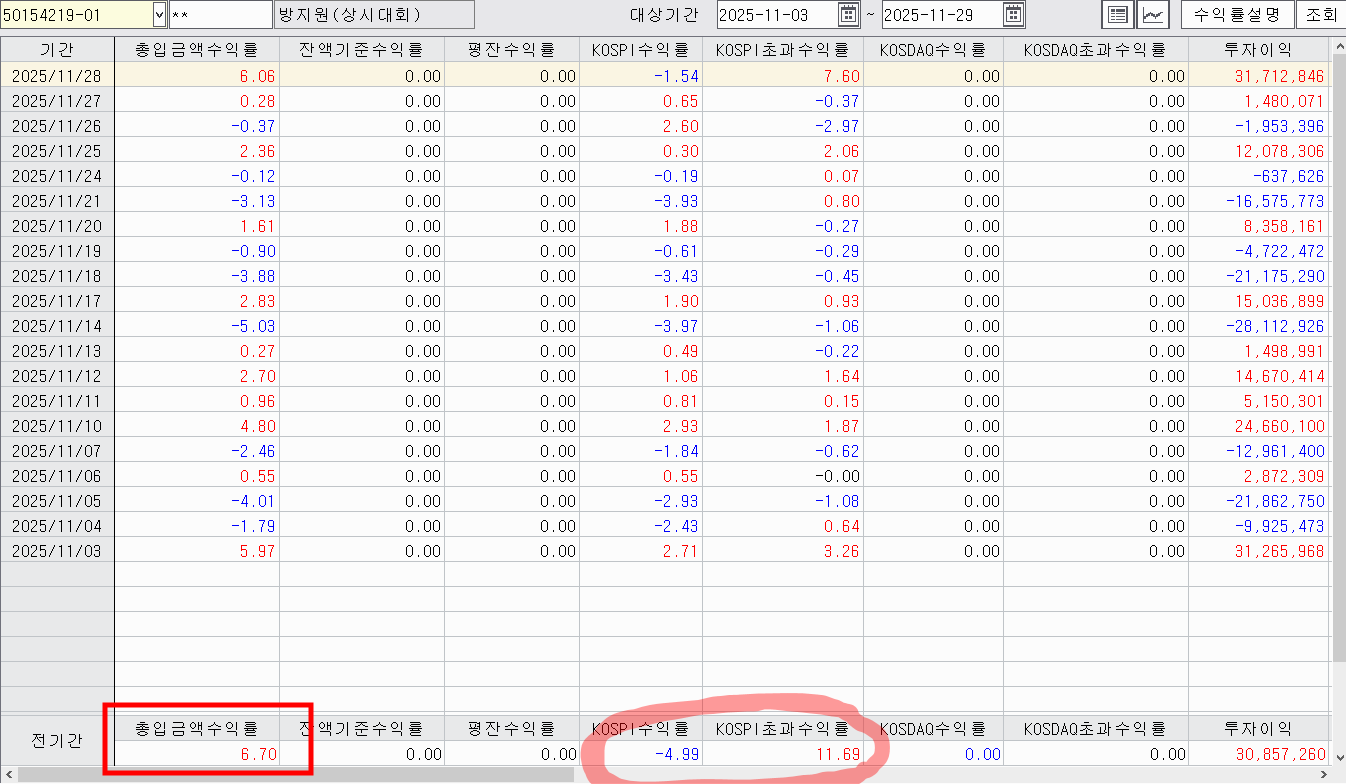Viewport: 1346px width, 784px height.
Task: Switch to chart view icon
Action: pyautogui.click(x=1154, y=15)
